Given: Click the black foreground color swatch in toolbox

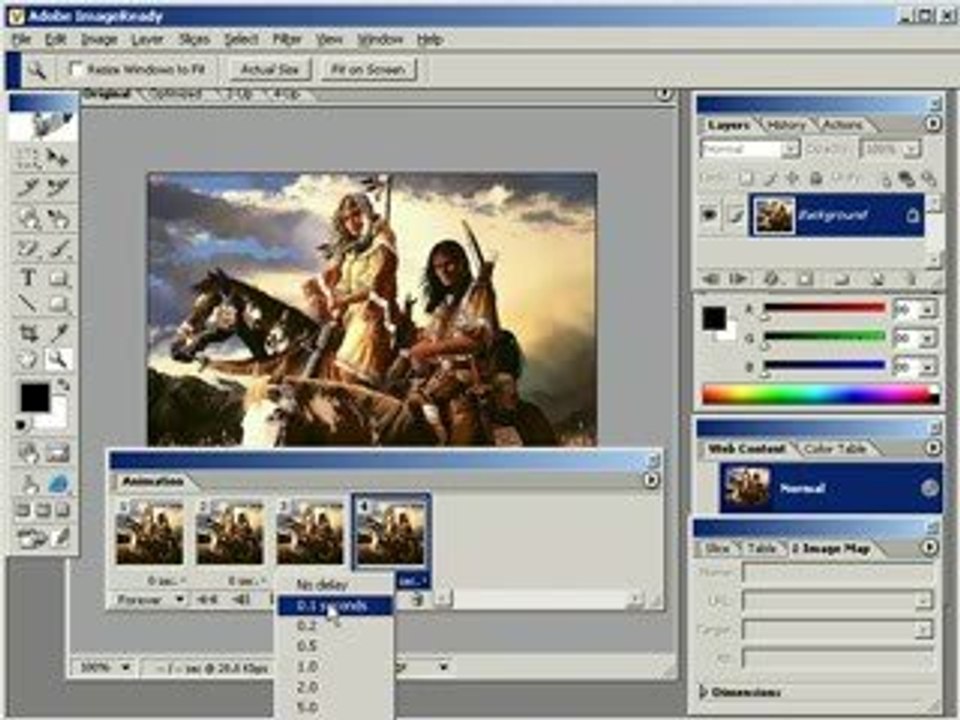Looking at the screenshot, I should point(35,398).
